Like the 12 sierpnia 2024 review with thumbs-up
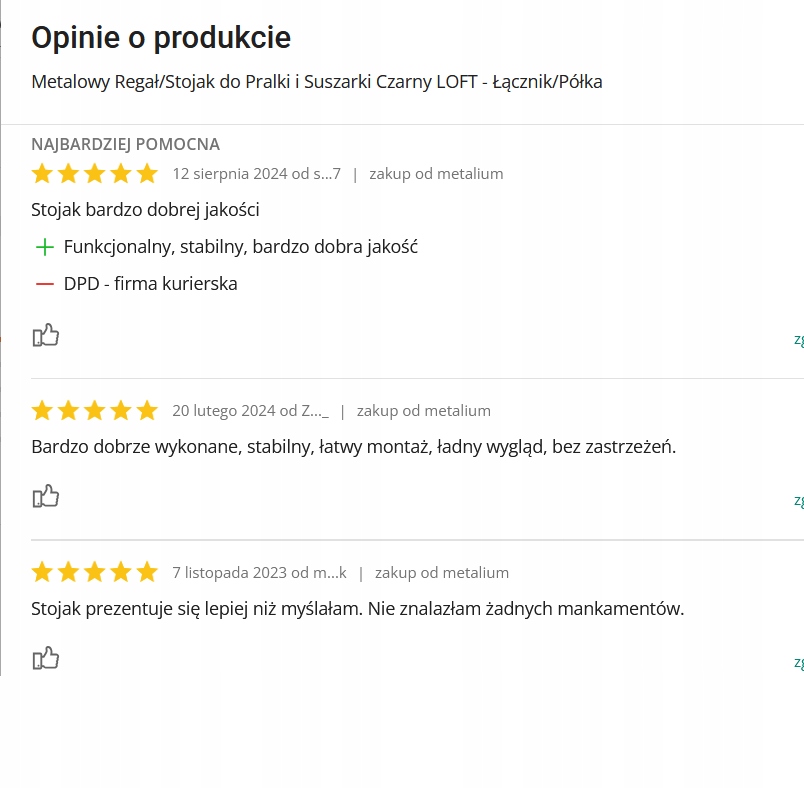Screen dimensions: 804x788 click(46, 335)
